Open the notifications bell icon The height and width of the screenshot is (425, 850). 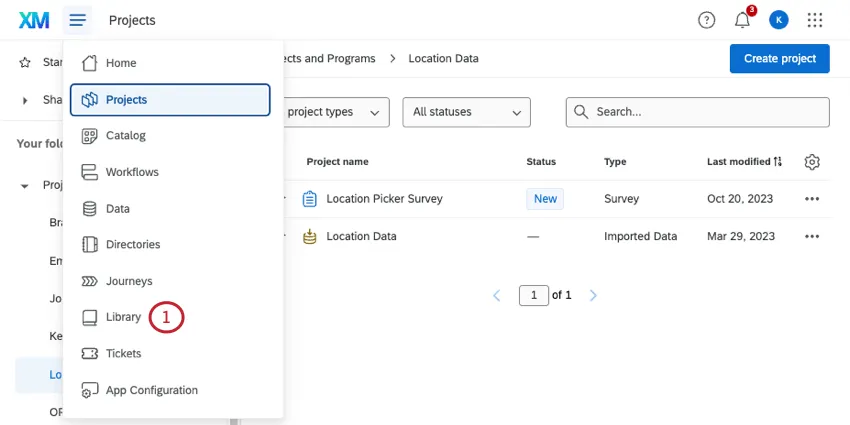tap(742, 20)
